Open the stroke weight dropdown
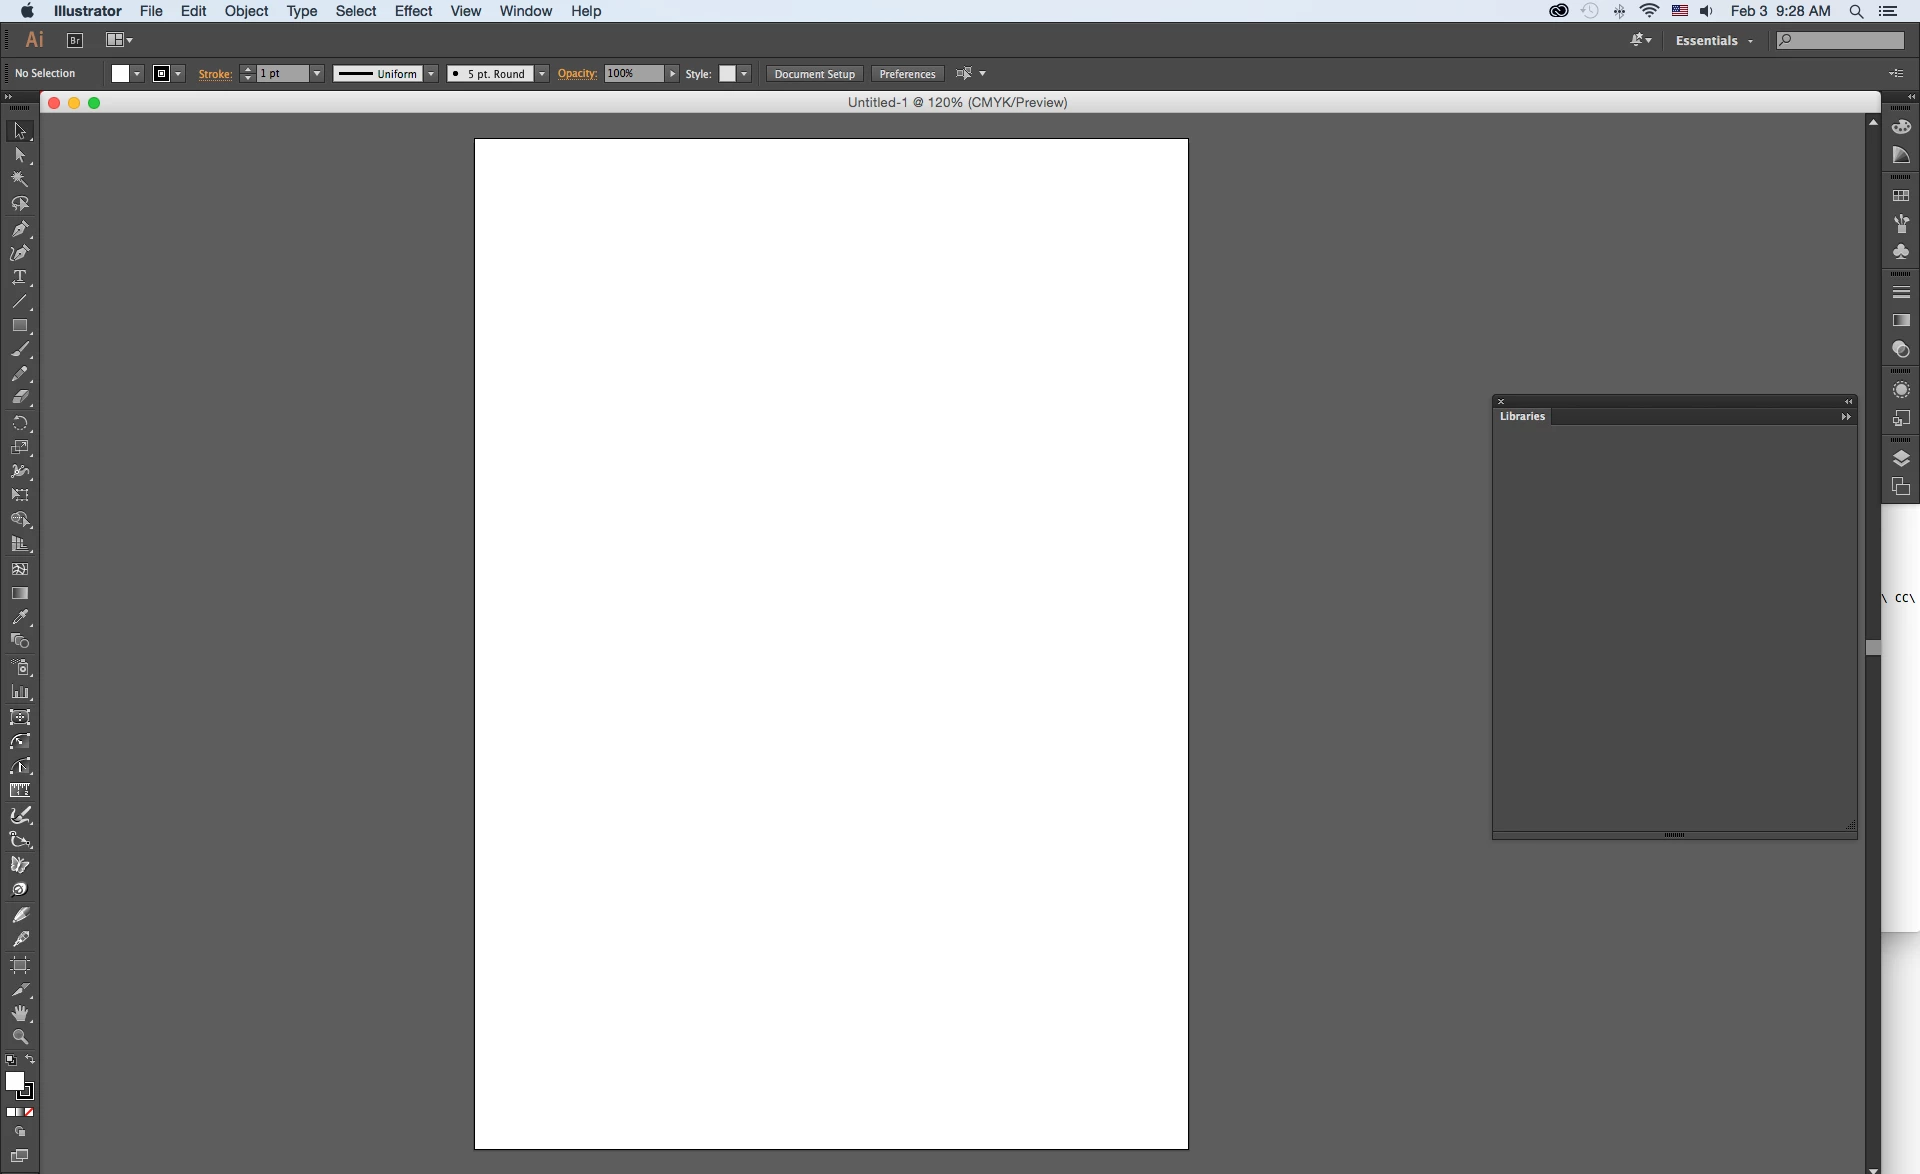1920x1174 pixels. point(317,74)
